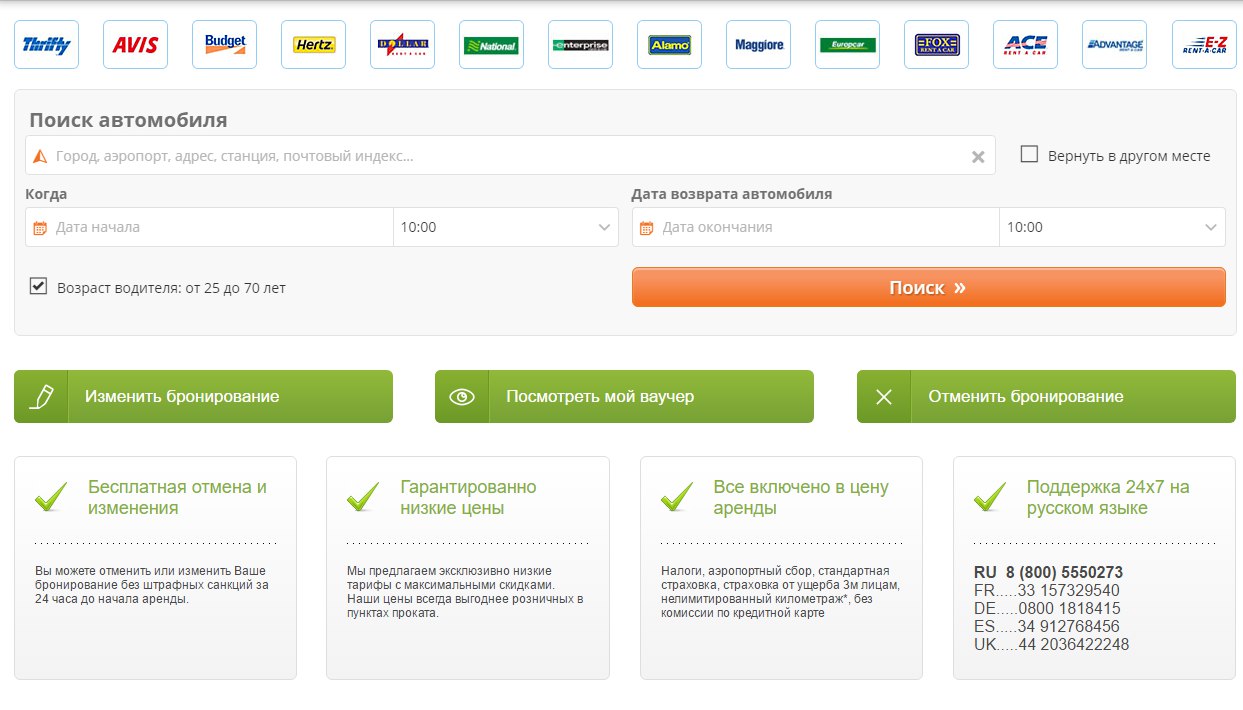1243x710 pixels.
Task: Click the Дата начала date field
Action: point(209,227)
